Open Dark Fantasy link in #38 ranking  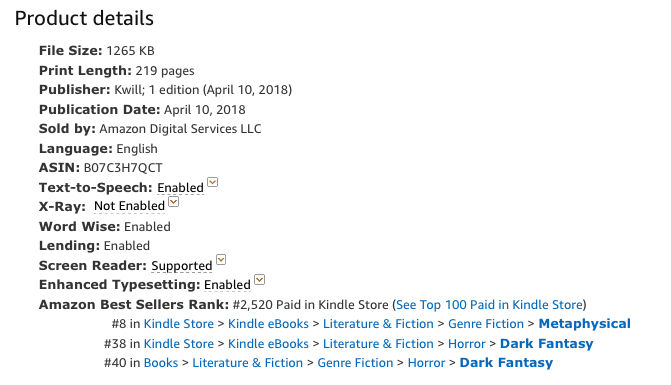(x=546, y=344)
